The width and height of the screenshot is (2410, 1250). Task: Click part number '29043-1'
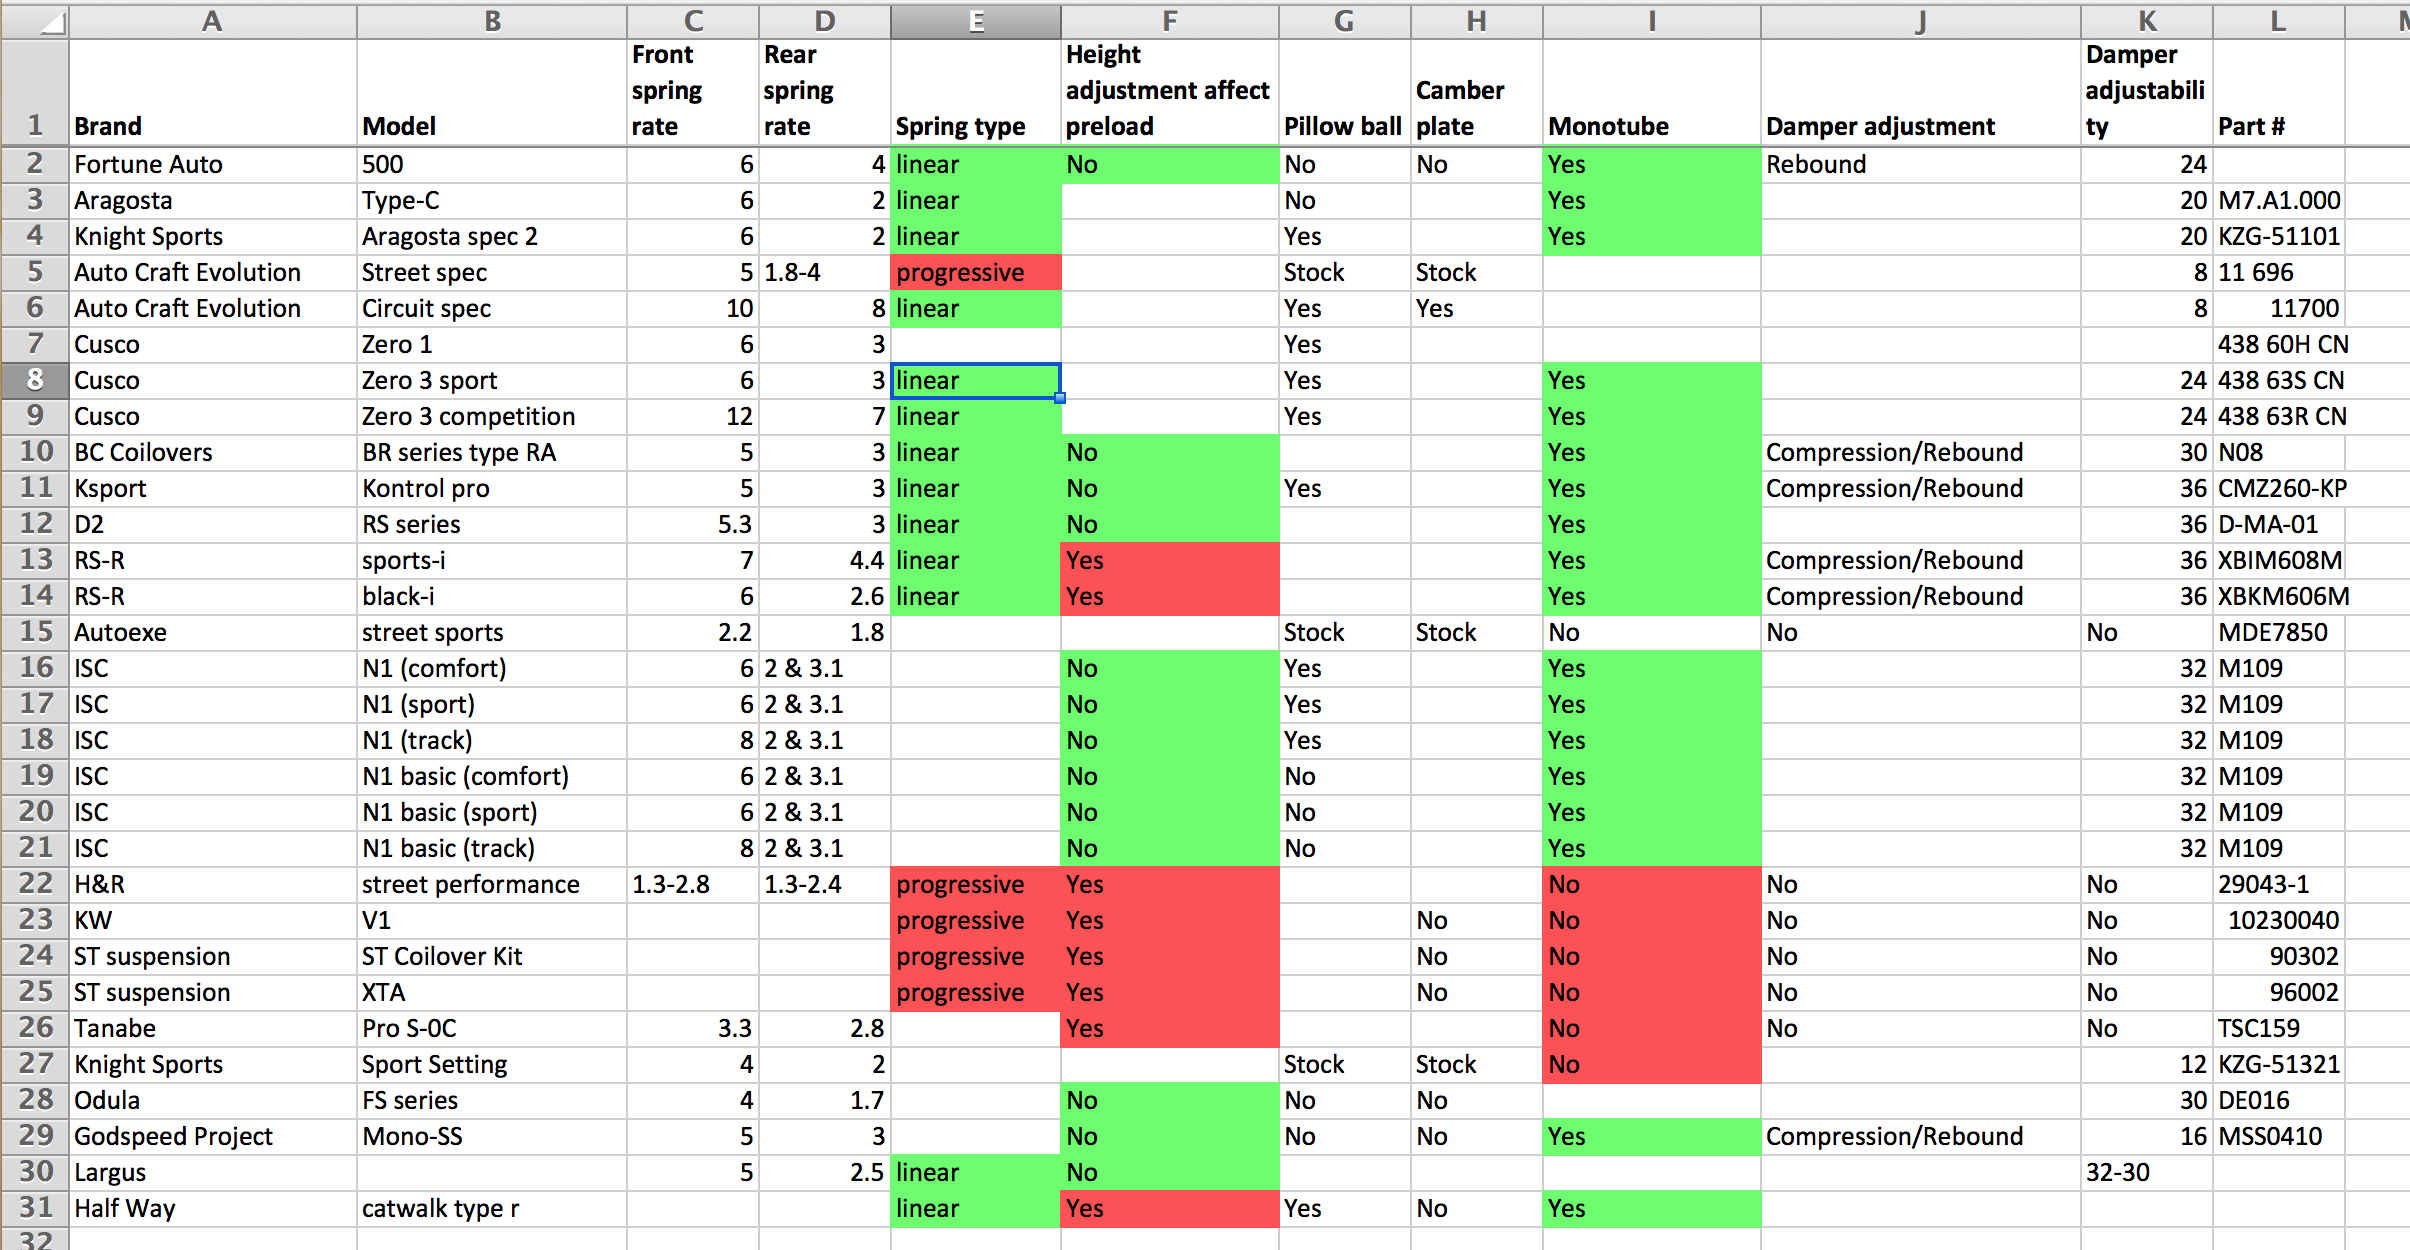coord(2278,884)
